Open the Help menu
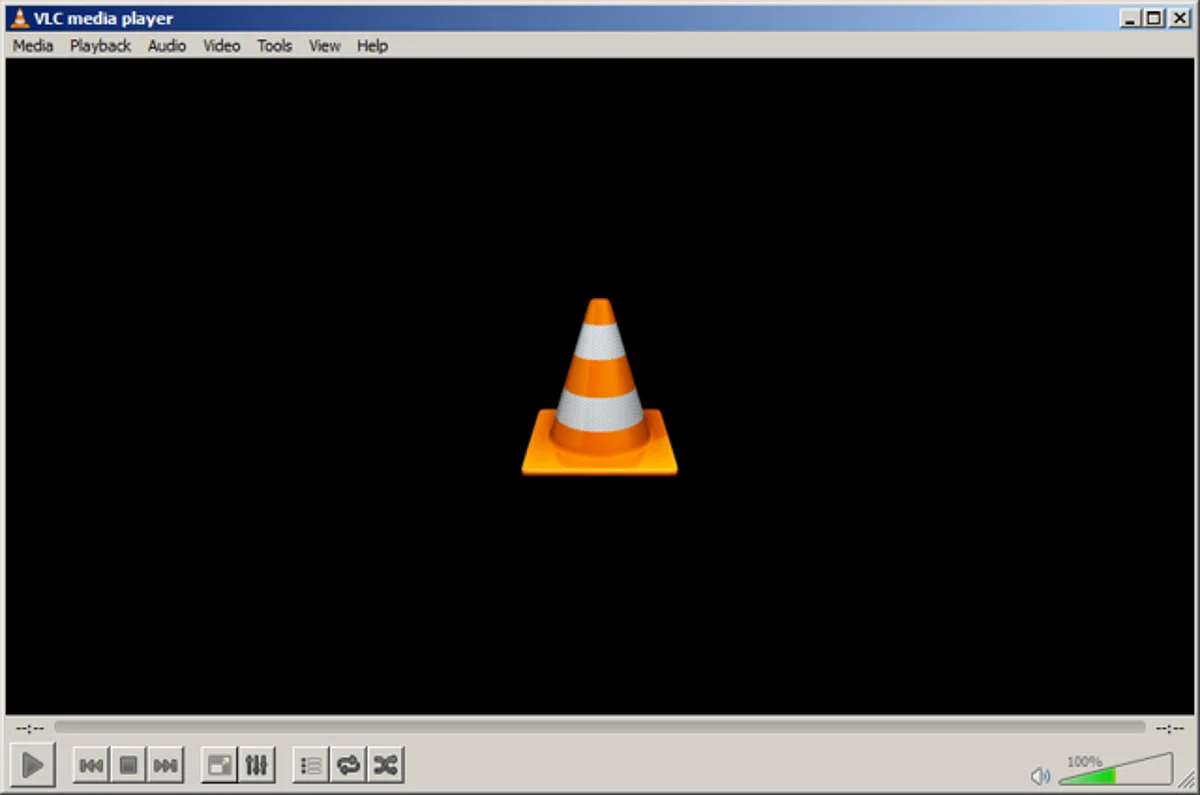Viewport: 1200px width, 795px height. (x=372, y=45)
